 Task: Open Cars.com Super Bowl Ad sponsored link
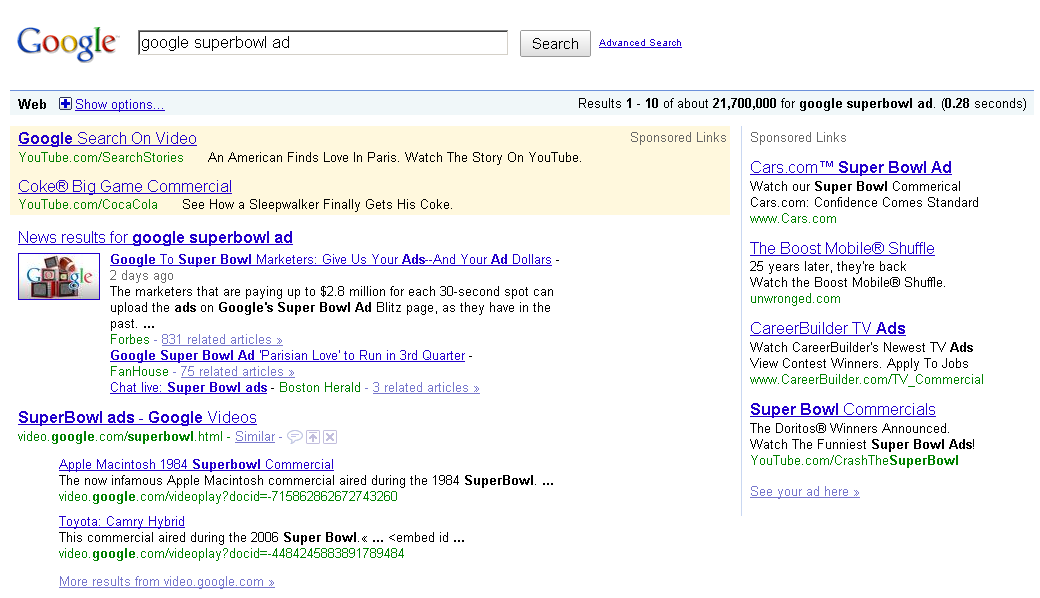(851, 167)
